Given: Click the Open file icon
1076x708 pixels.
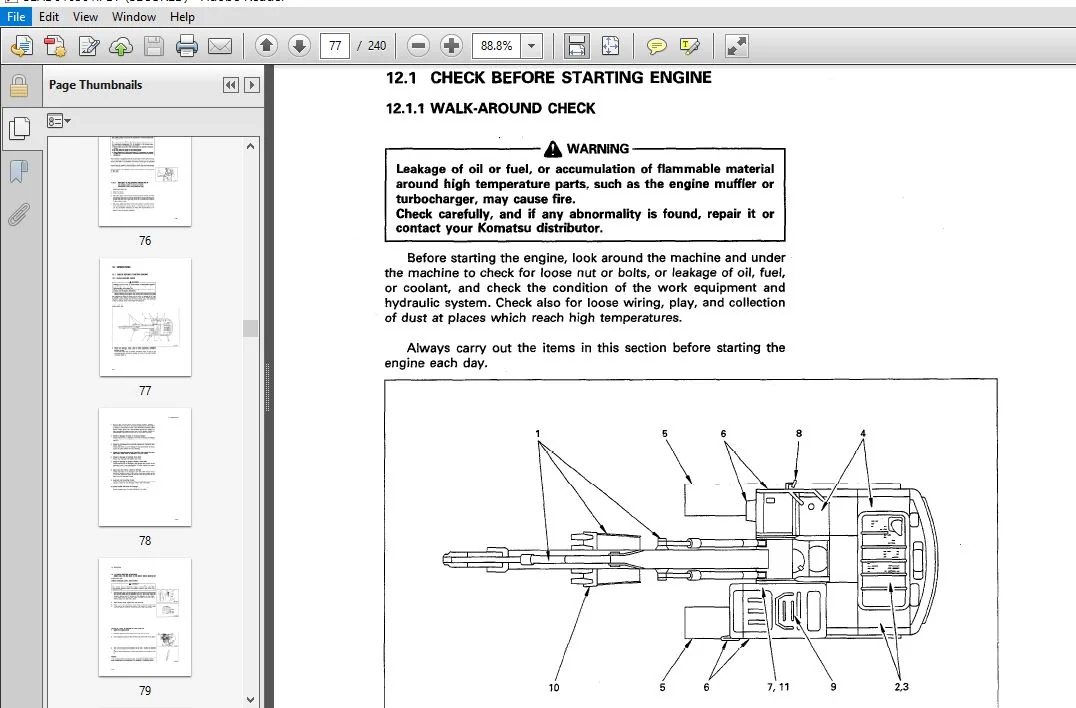Looking at the screenshot, I should (x=22, y=46).
